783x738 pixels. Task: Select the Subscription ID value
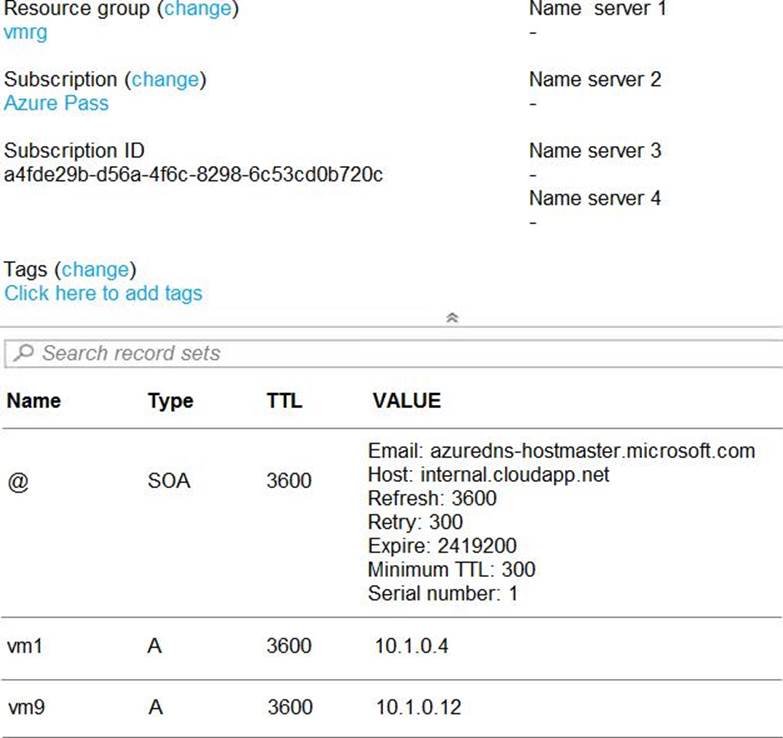click(193, 175)
